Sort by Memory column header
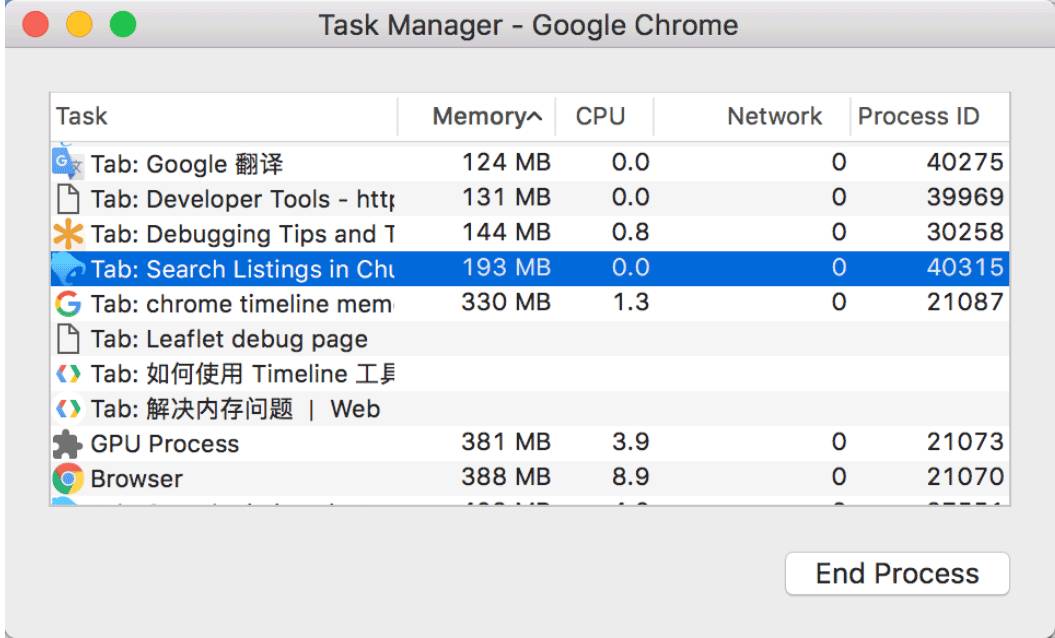The width and height of the screenshot is (1055, 638). tap(486, 116)
